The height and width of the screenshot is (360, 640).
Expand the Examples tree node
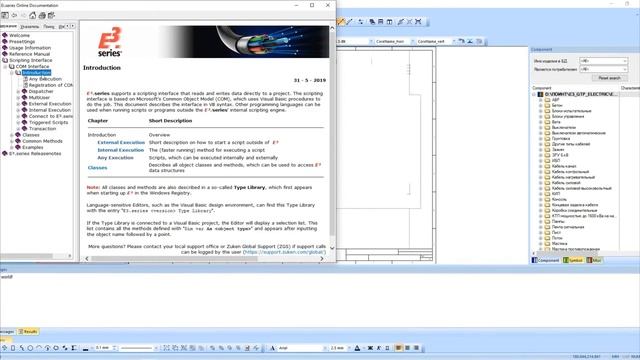pos(12,147)
